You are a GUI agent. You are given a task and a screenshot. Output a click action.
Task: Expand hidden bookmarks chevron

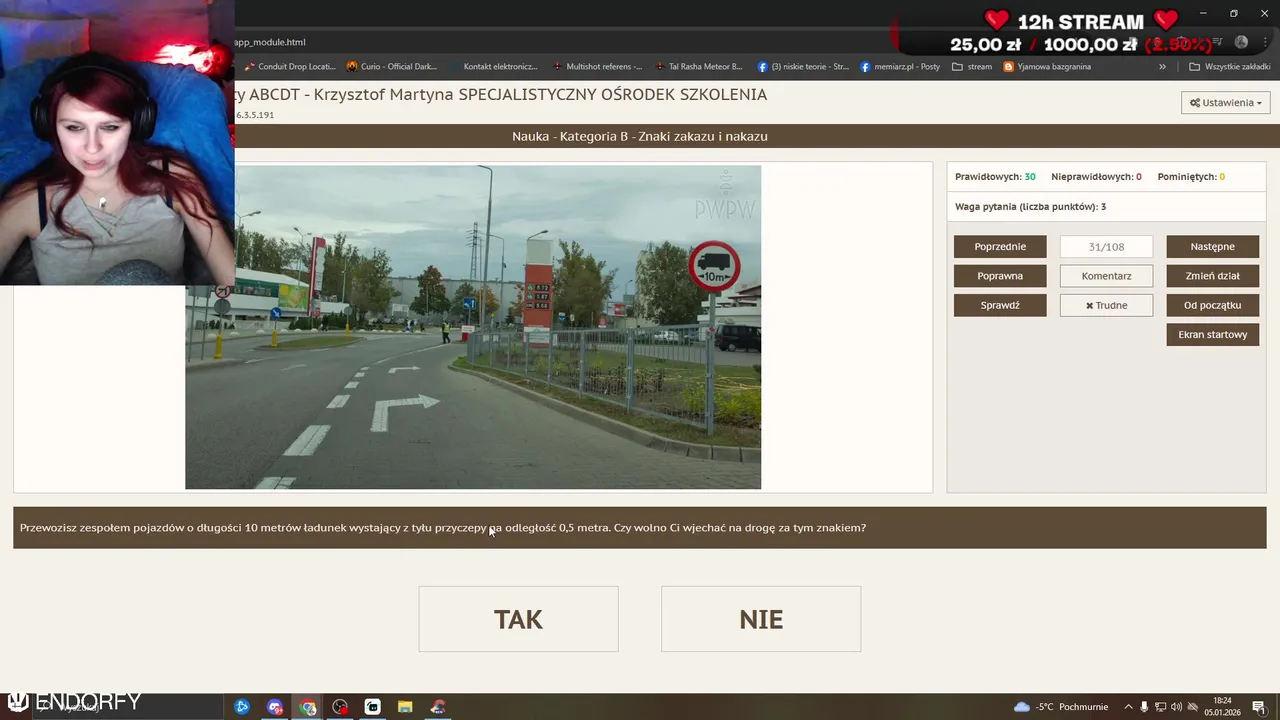(x=1162, y=67)
